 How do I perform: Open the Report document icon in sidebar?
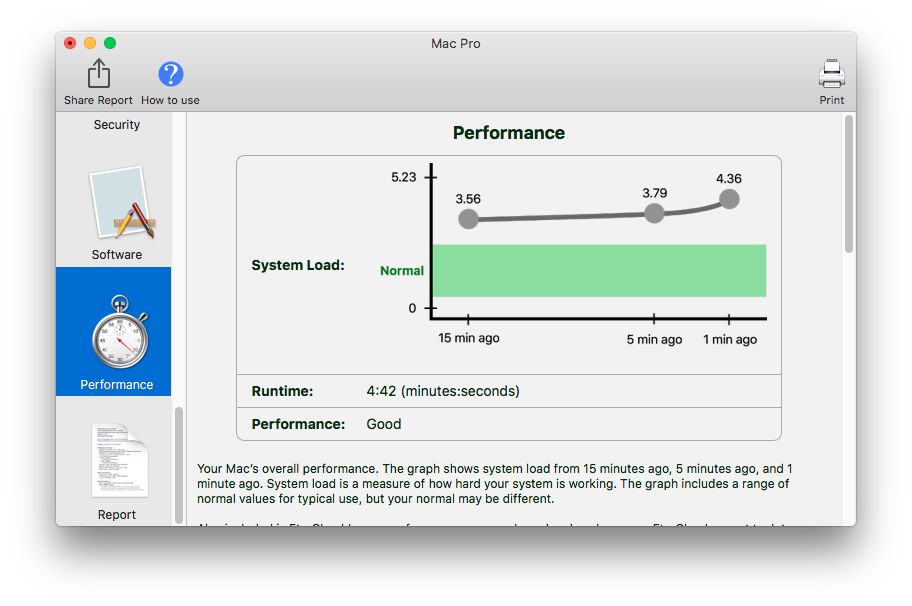coord(119,461)
